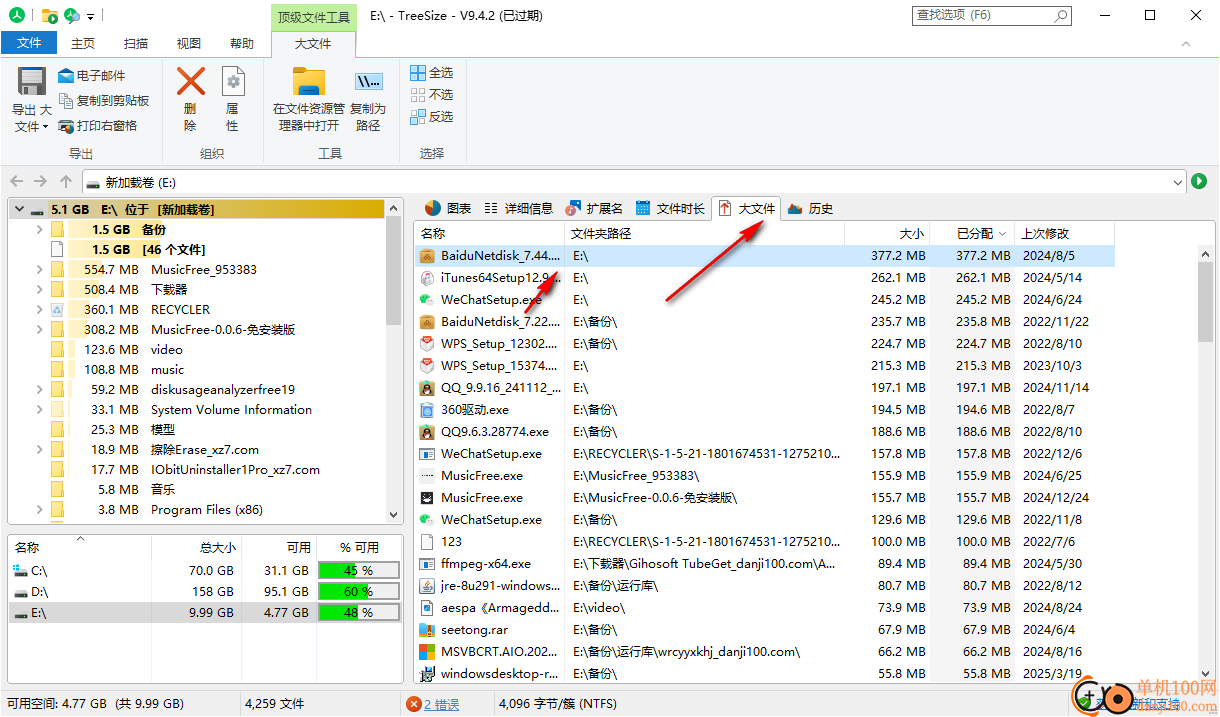The width and height of the screenshot is (1220, 717).
Task: Click Select none (不选)
Action: pos(431,95)
